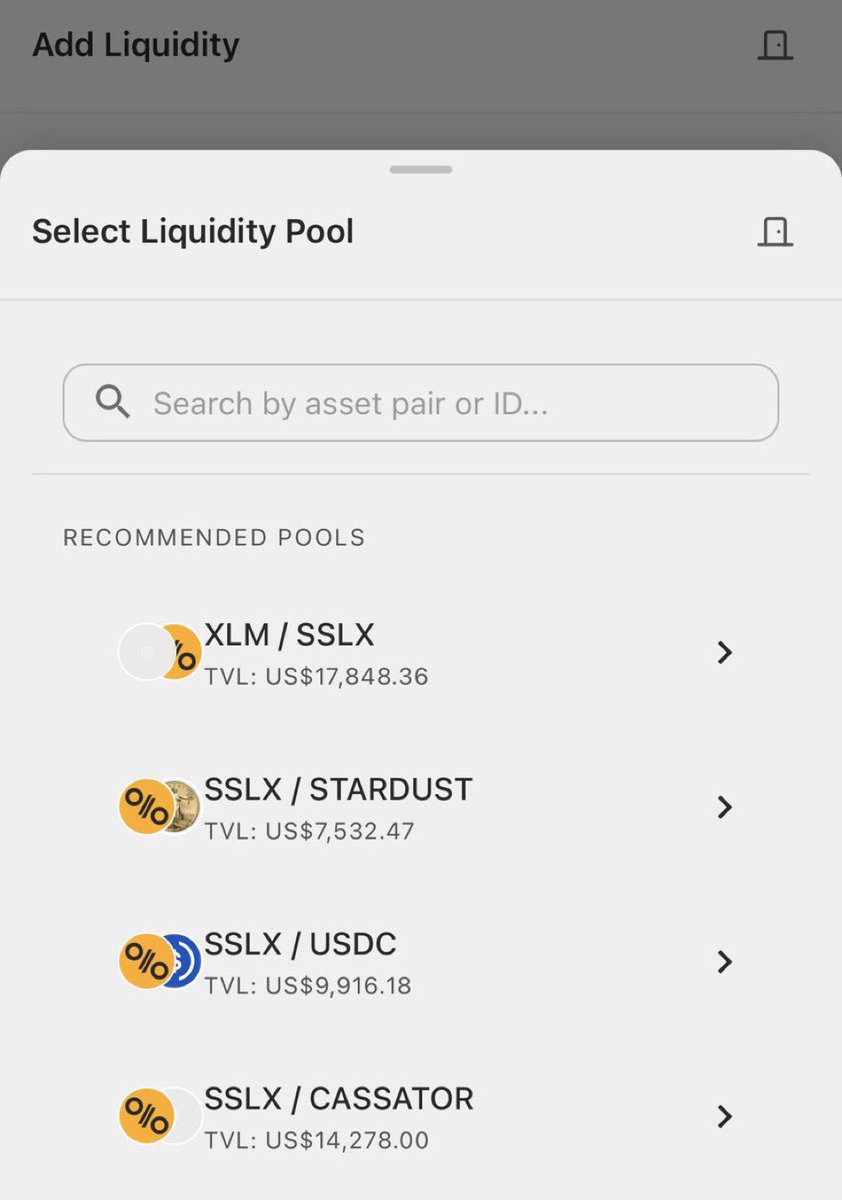842x1200 pixels.
Task: Close the Select Liquidity Pool sheet via door icon
Action: point(775,232)
